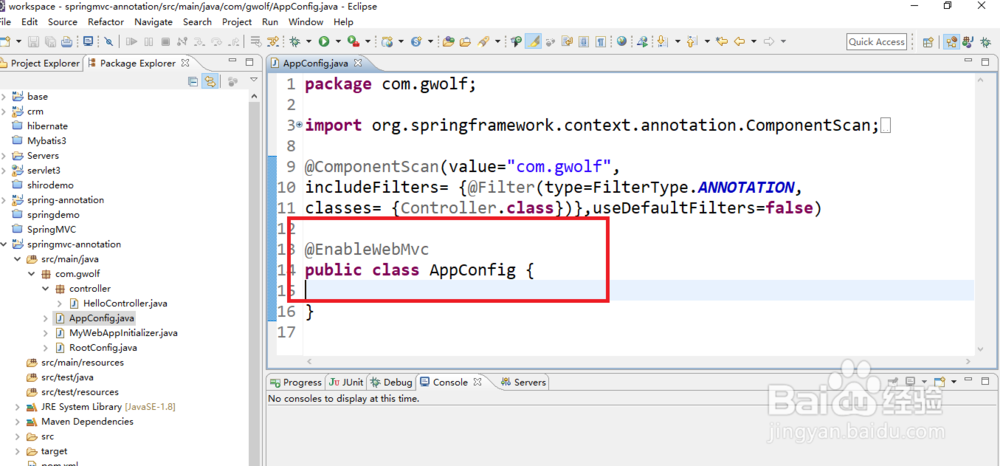Toggle Mark Occurrences highlighter icon
Screen dimensions: 1000x466
click(533, 41)
